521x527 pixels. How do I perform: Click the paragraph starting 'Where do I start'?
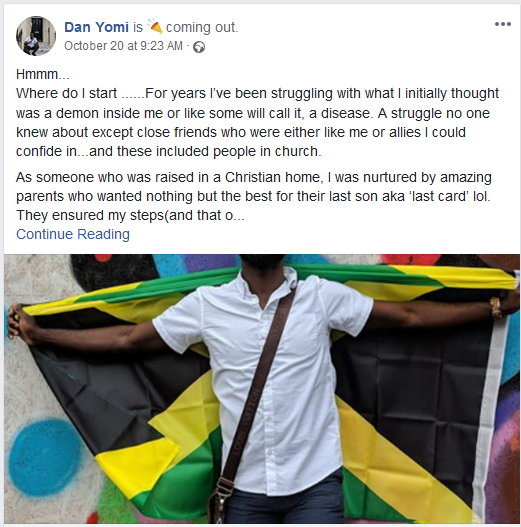tap(257, 122)
